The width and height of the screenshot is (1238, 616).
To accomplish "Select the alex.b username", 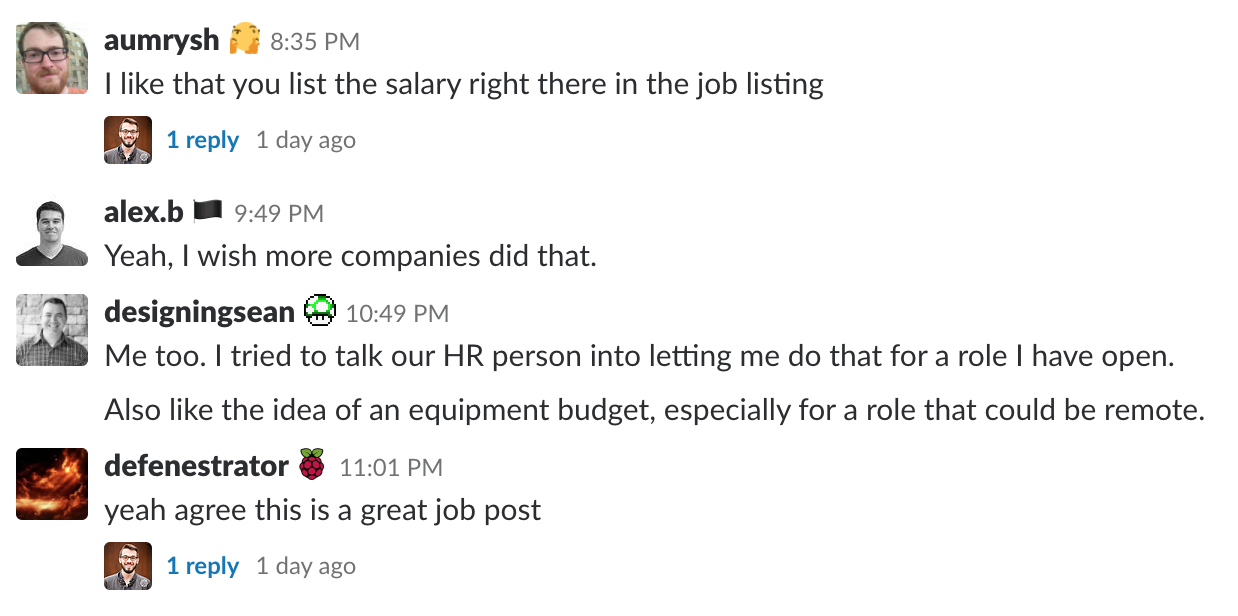I will coord(144,212).
